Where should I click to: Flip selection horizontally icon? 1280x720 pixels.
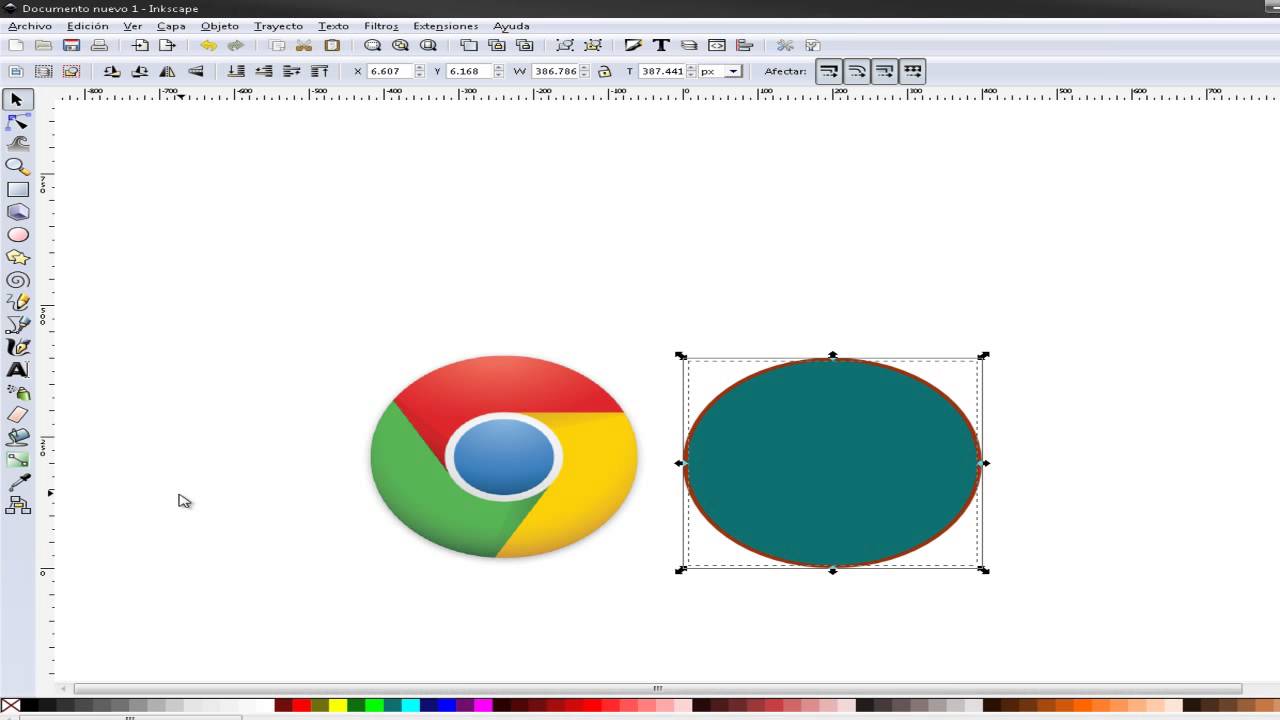167,71
